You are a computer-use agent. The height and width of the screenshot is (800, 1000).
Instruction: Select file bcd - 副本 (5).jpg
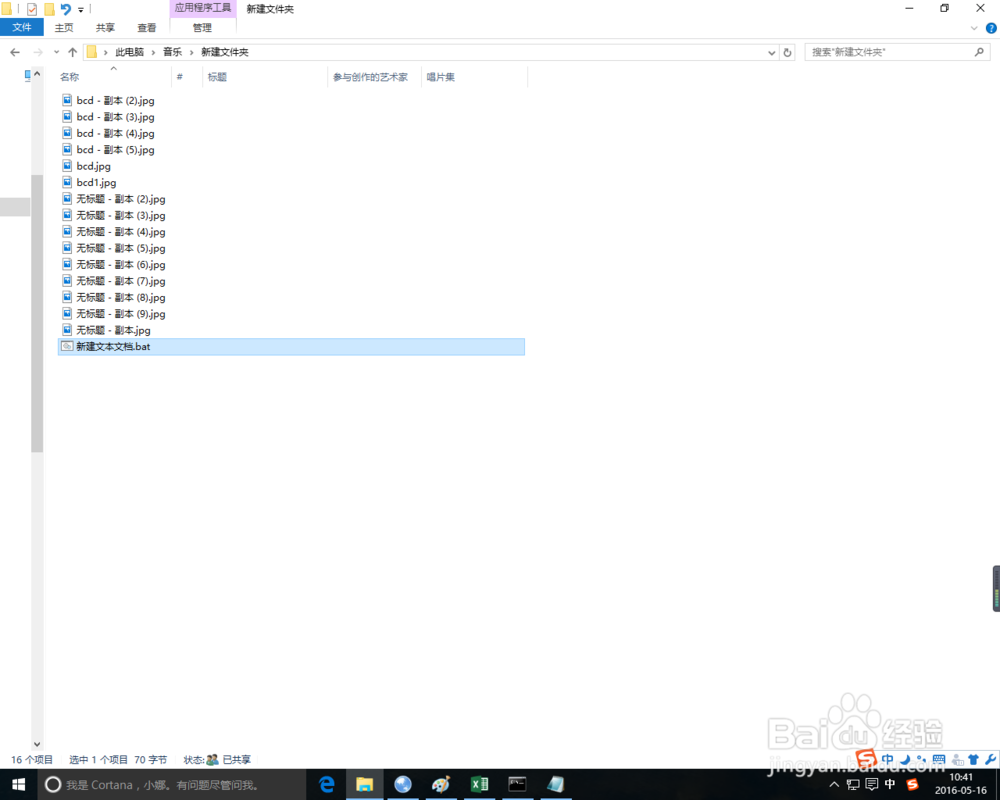pos(115,150)
